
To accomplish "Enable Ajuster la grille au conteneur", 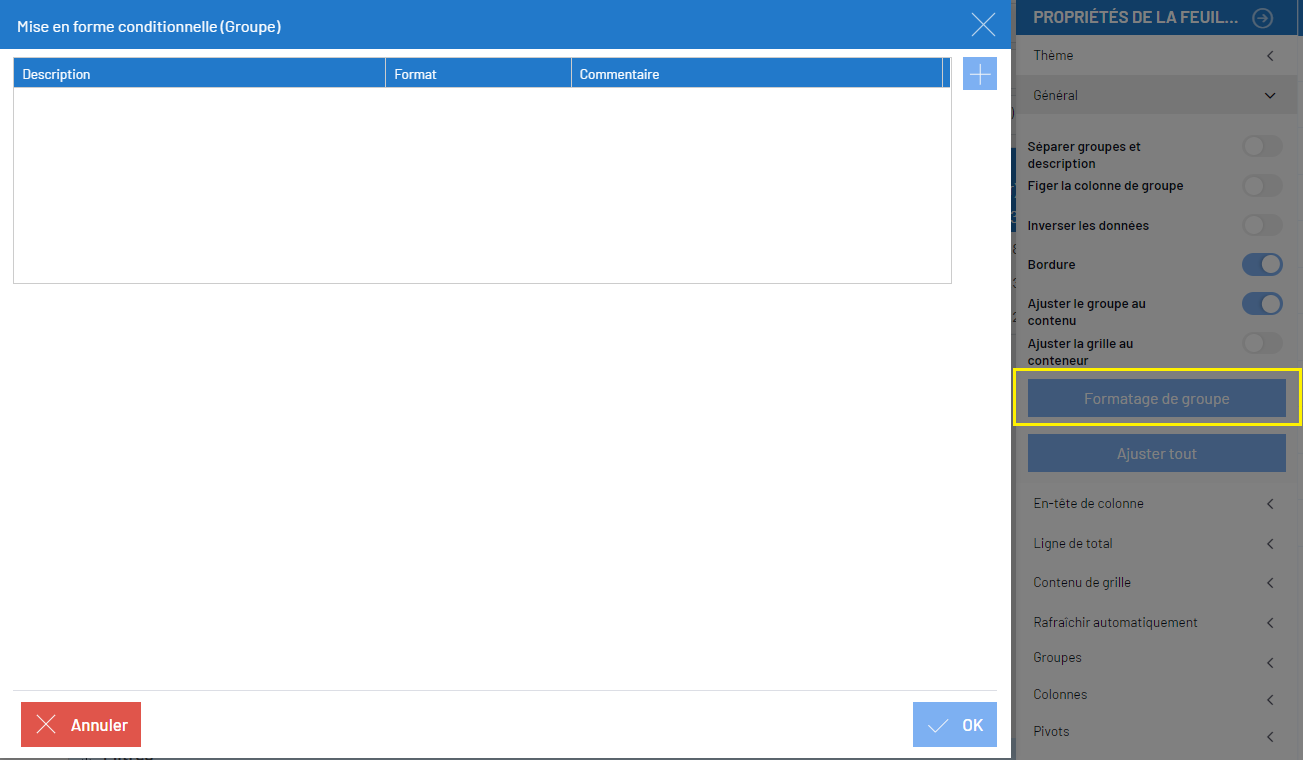I will click(x=1261, y=344).
